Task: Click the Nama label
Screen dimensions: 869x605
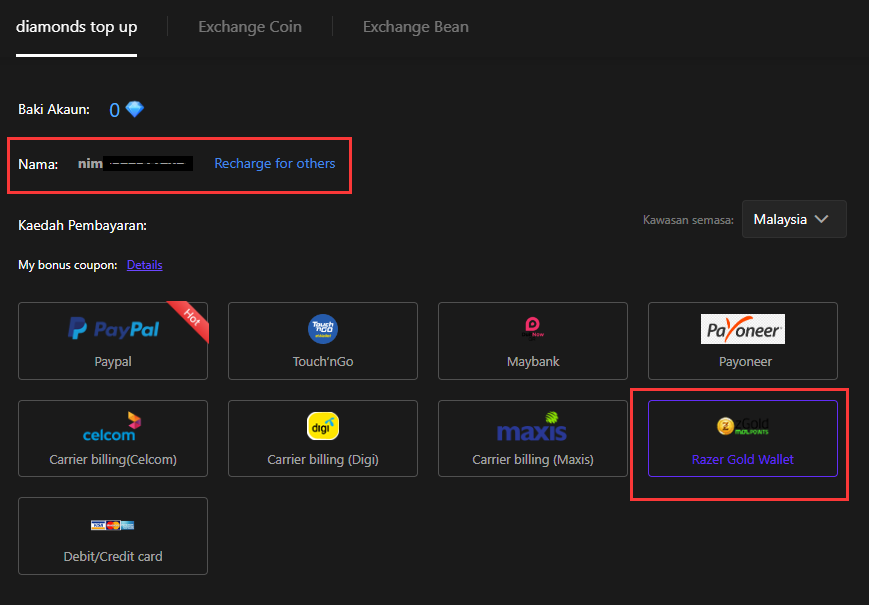Action: (38, 165)
